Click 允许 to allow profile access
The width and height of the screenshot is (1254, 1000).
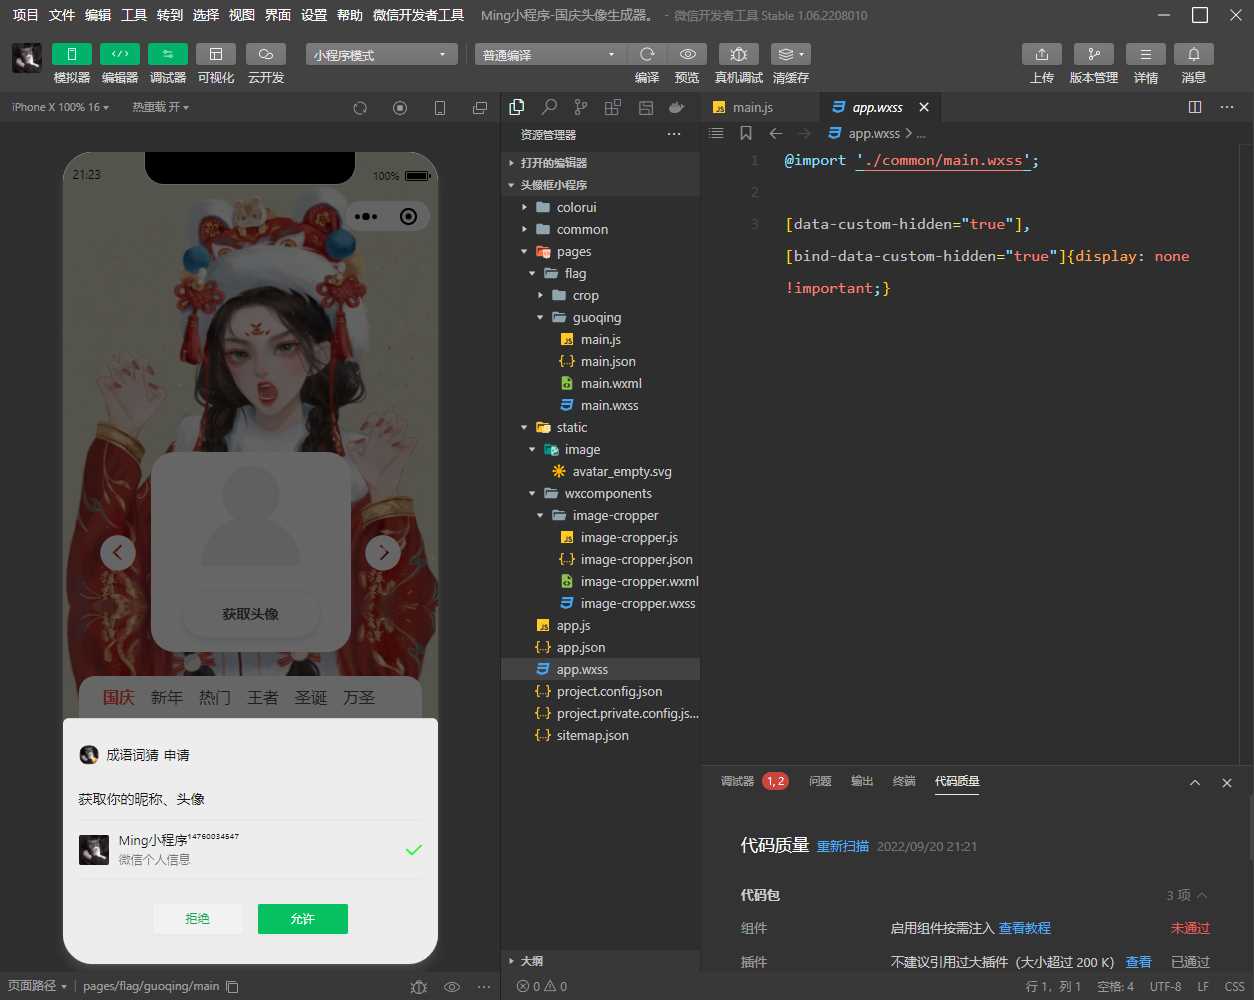click(302, 919)
